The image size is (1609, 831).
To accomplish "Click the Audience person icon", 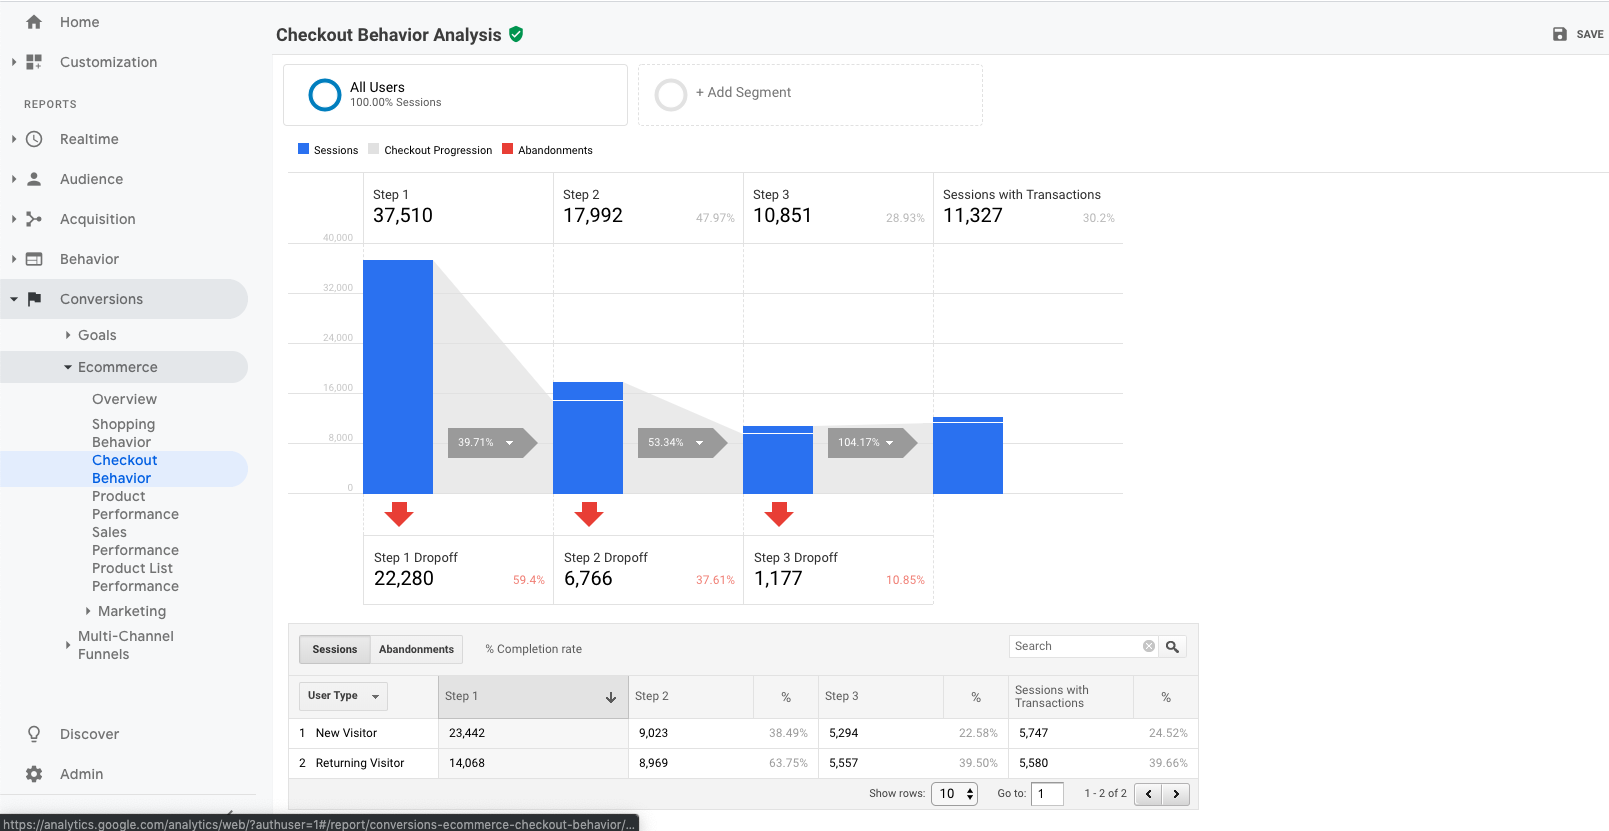I will 34,179.
